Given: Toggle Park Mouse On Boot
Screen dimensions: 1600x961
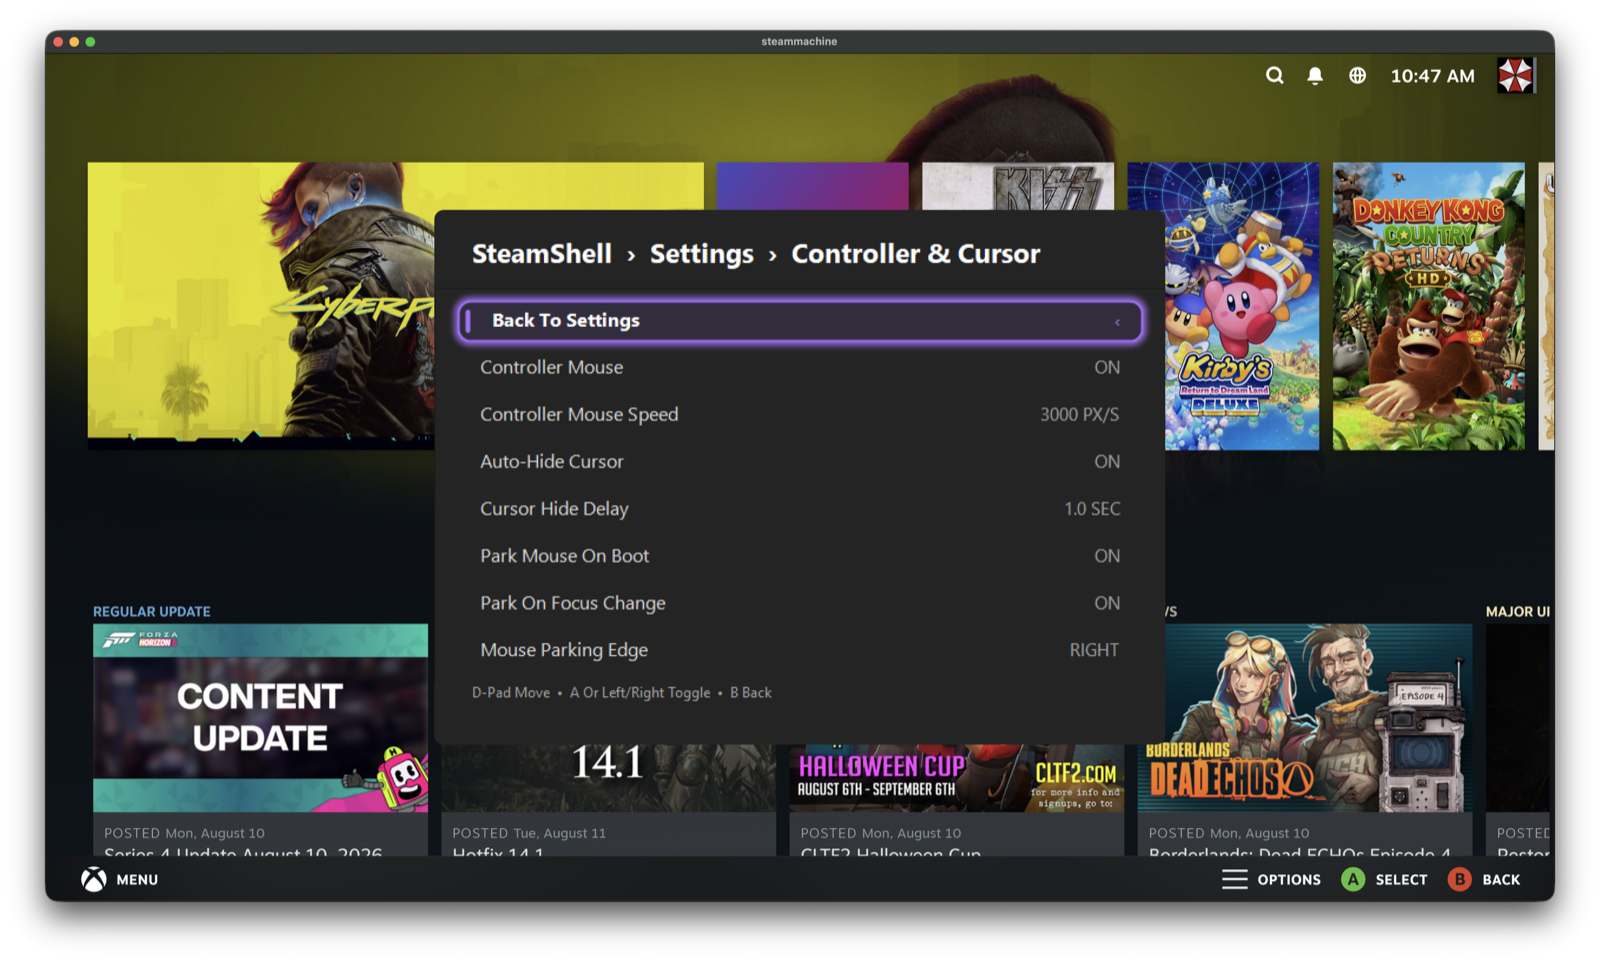Looking at the screenshot, I should click(x=800, y=556).
